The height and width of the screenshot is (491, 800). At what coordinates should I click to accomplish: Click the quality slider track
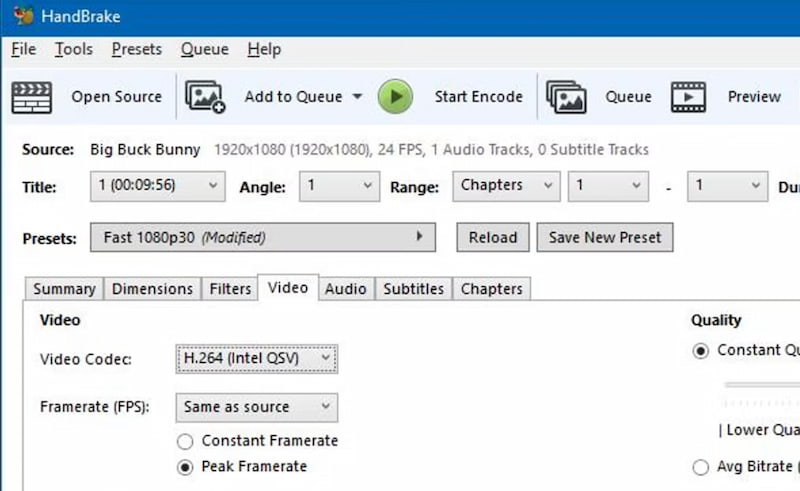(x=762, y=384)
